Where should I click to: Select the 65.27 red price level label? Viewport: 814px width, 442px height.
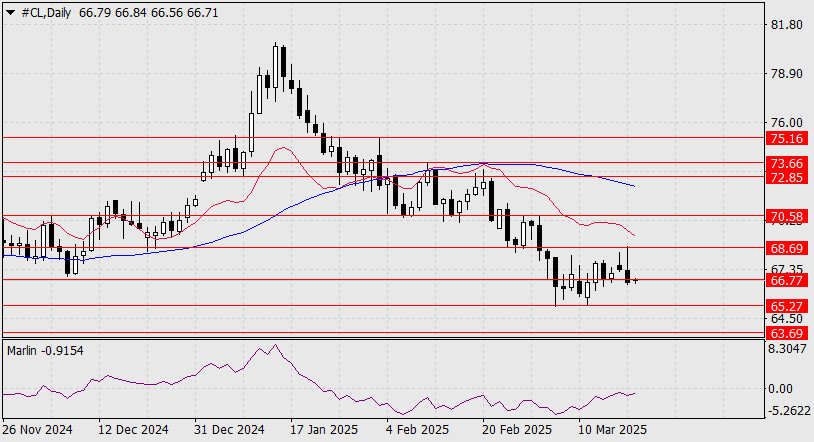[x=786, y=306]
